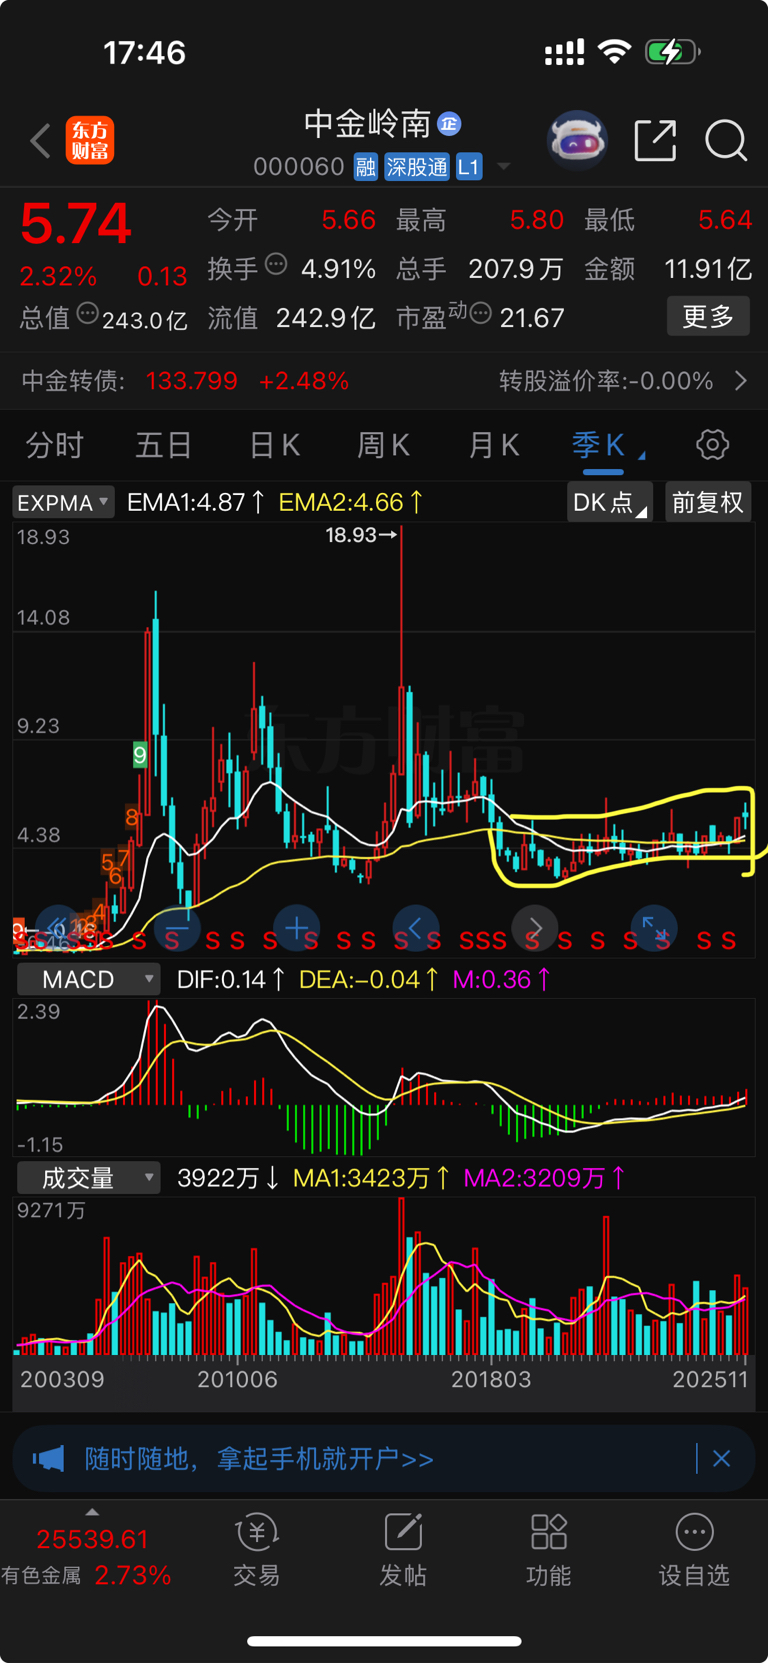The width and height of the screenshot is (768, 1663).
Task: Tap the 市盈 info circle icon
Action: point(481,313)
